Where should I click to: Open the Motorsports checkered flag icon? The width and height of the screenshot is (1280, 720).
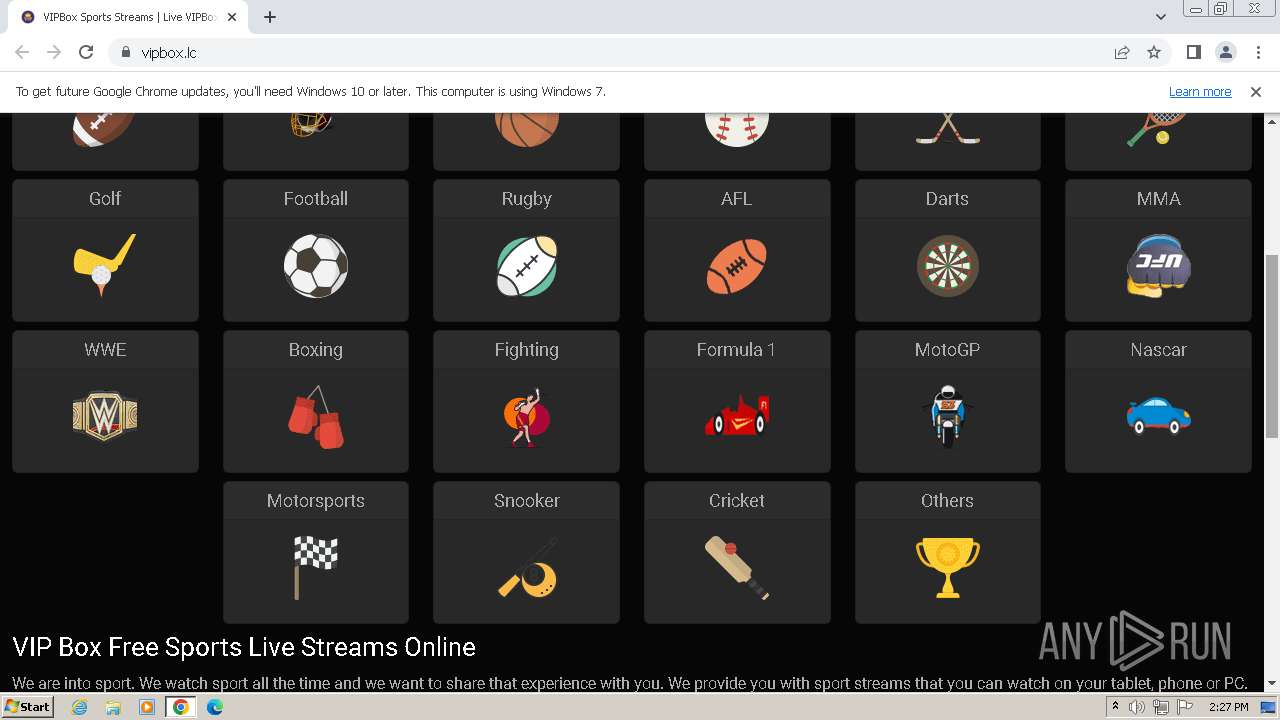pos(316,567)
